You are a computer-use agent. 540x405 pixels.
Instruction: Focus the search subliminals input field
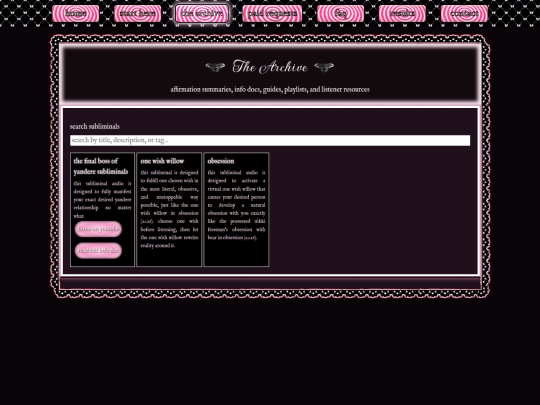click(270, 141)
